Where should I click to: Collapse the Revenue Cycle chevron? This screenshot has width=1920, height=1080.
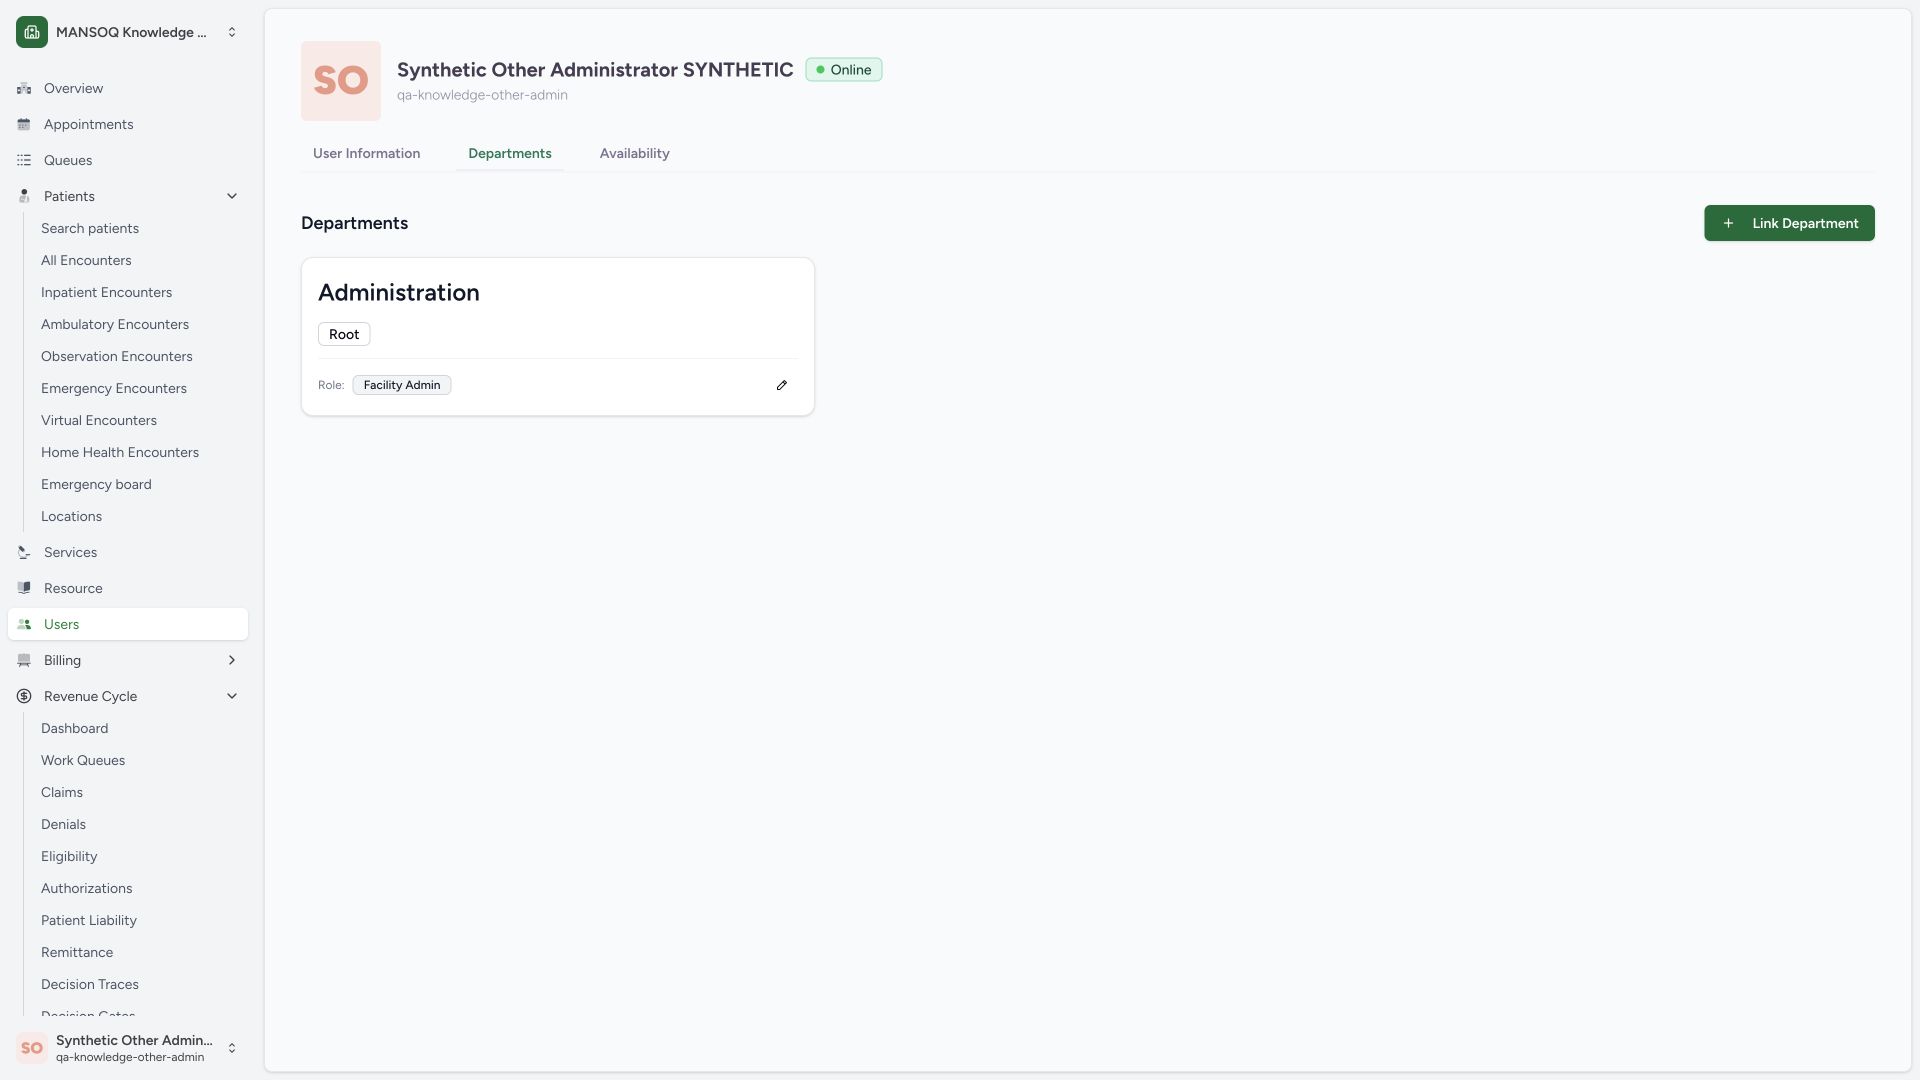(x=232, y=697)
